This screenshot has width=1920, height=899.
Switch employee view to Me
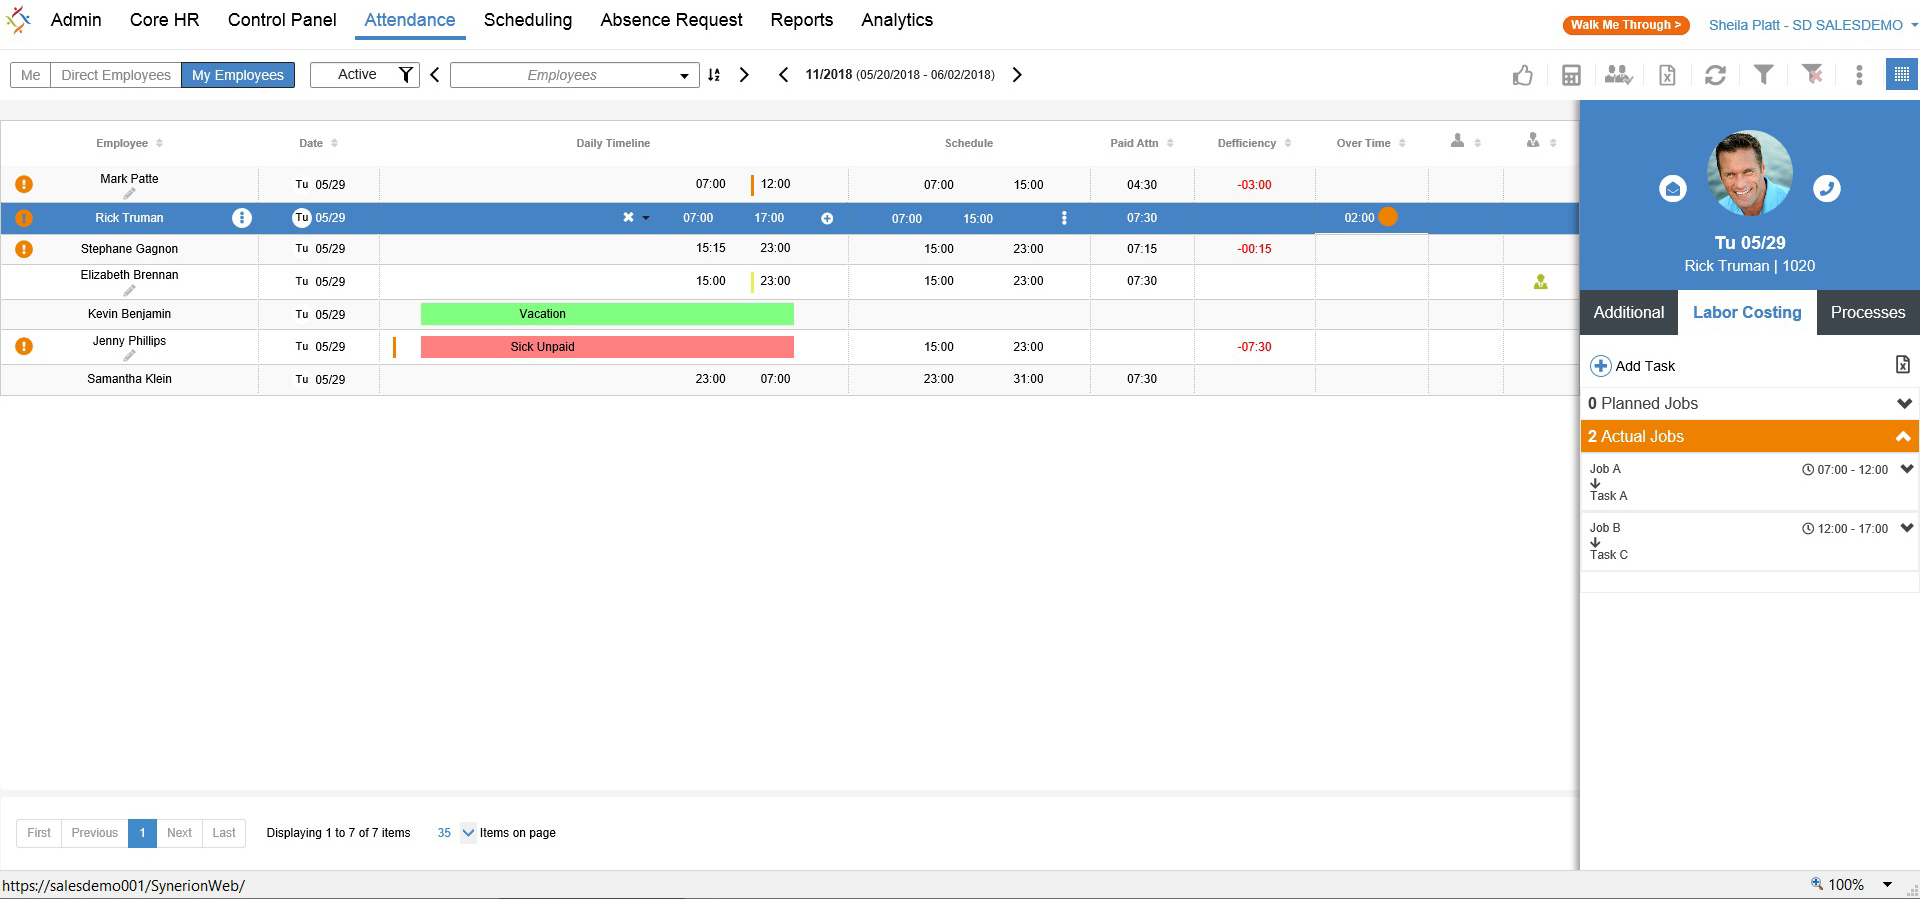[30, 75]
